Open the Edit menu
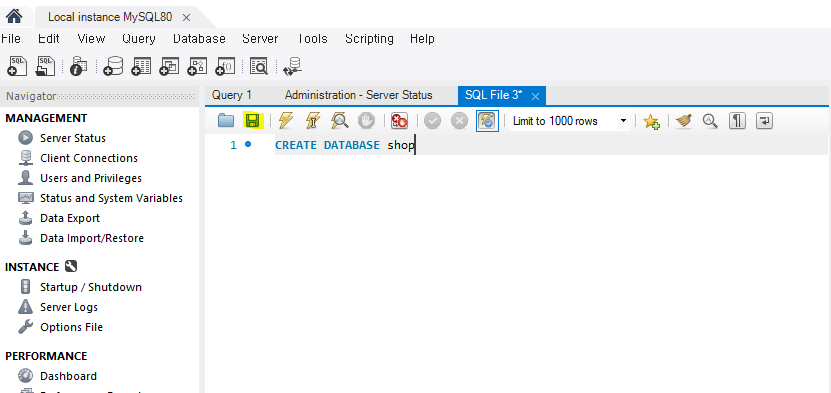831x393 pixels. pos(49,39)
